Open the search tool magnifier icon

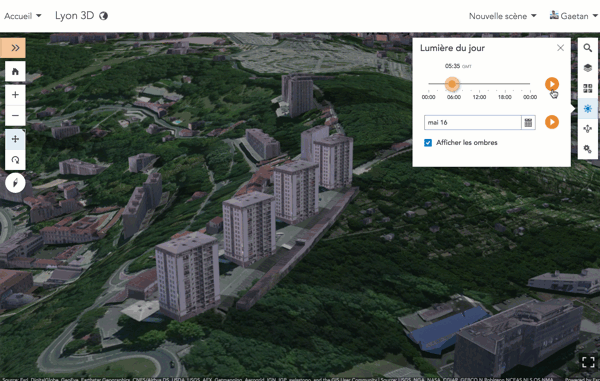pos(587,48)
